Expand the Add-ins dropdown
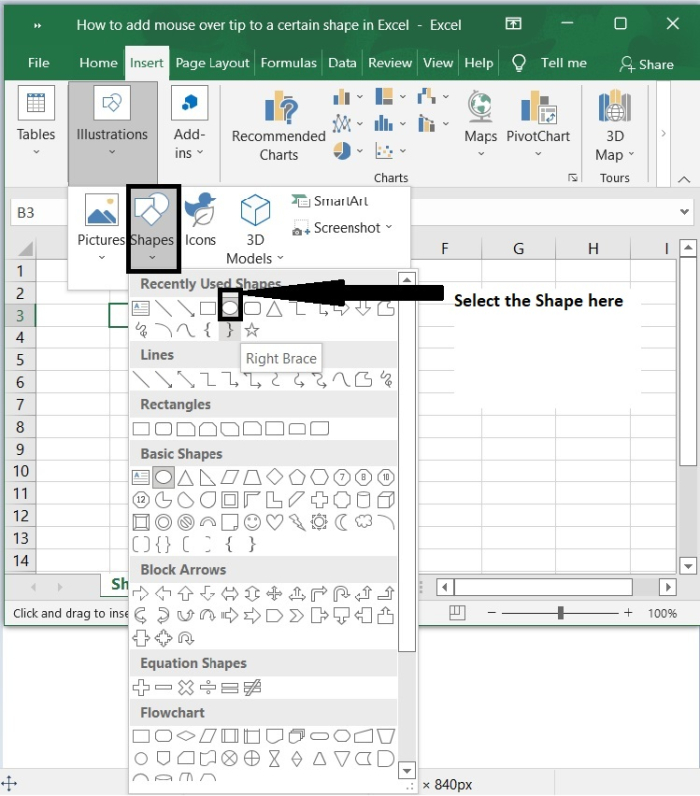This screenshot has width=700, height=796. point(189,124)
